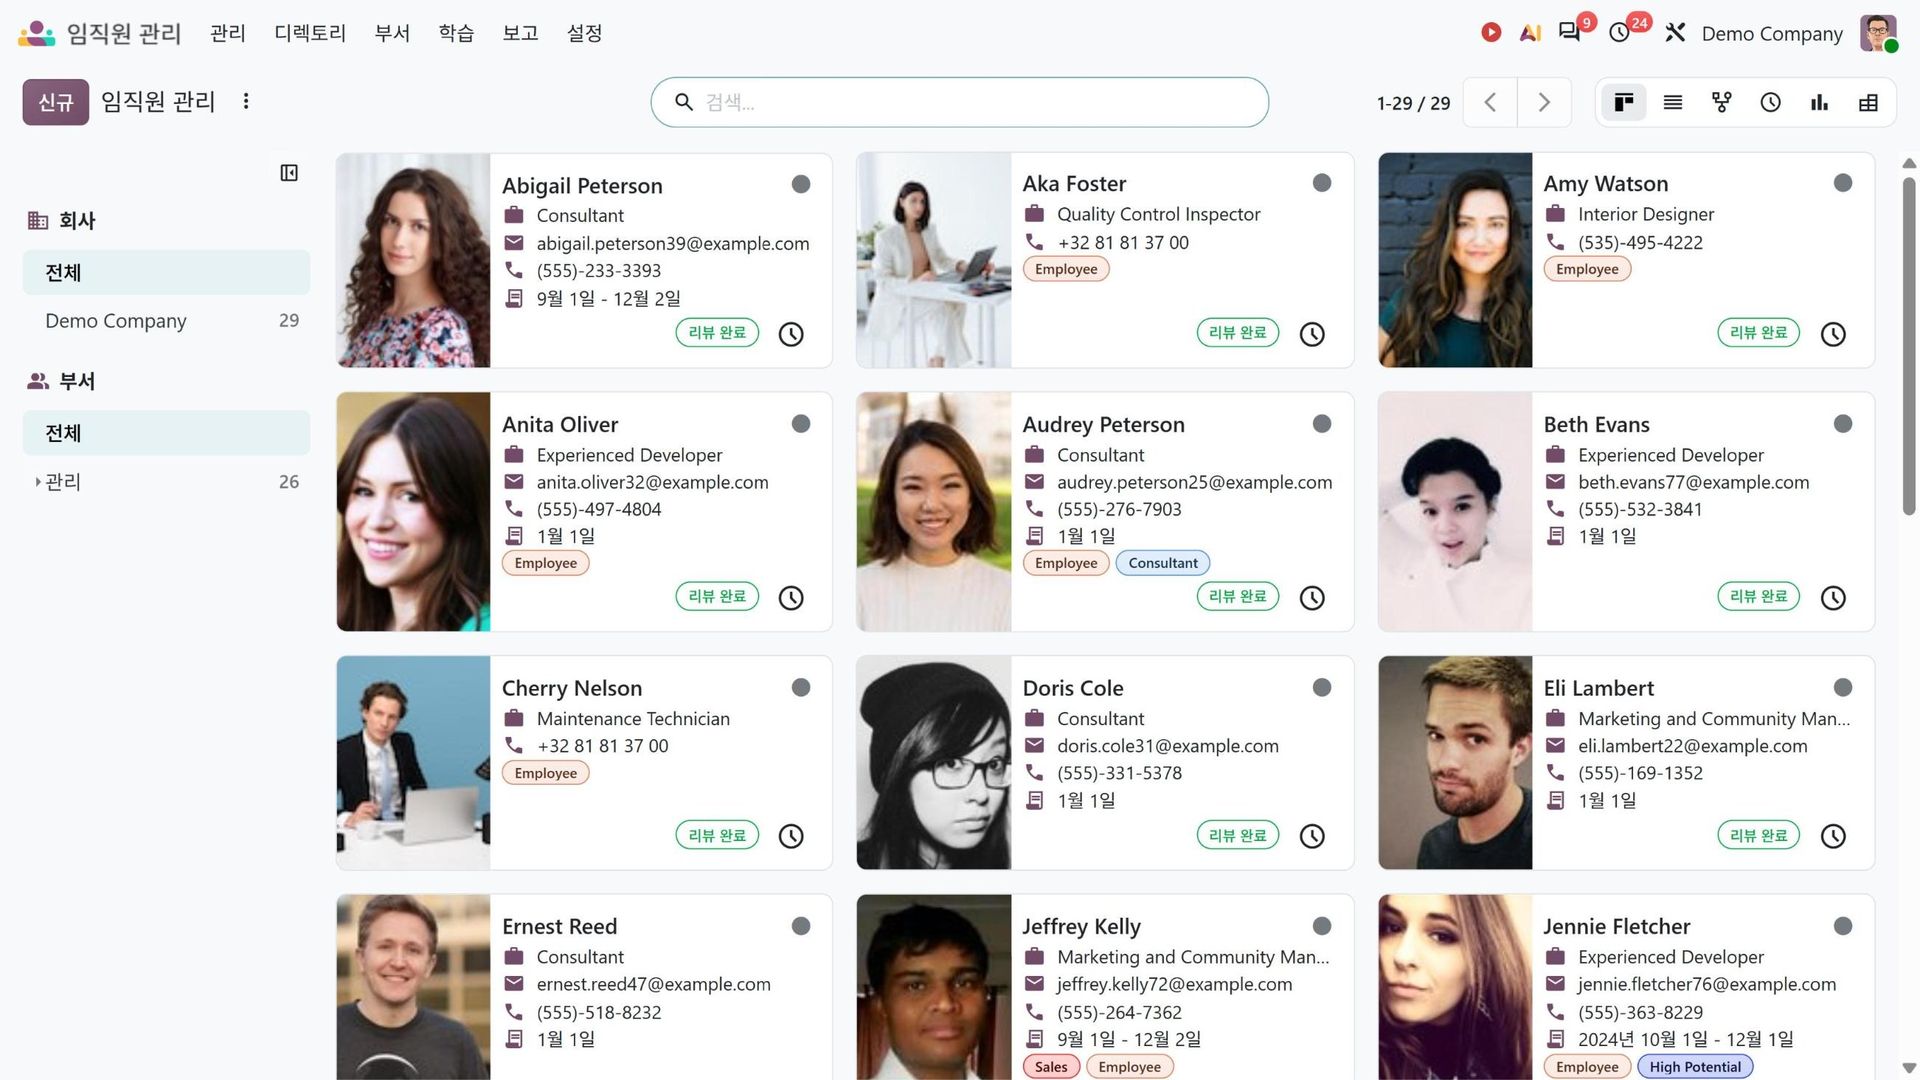1920x1080 pixels.
Task: Click presence status dot on Cherry Nelson
Action: pyautogui.click(x=801, y=688)
